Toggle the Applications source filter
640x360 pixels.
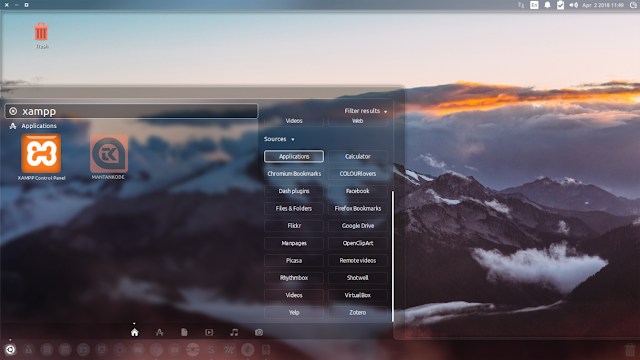click(294, 156)
